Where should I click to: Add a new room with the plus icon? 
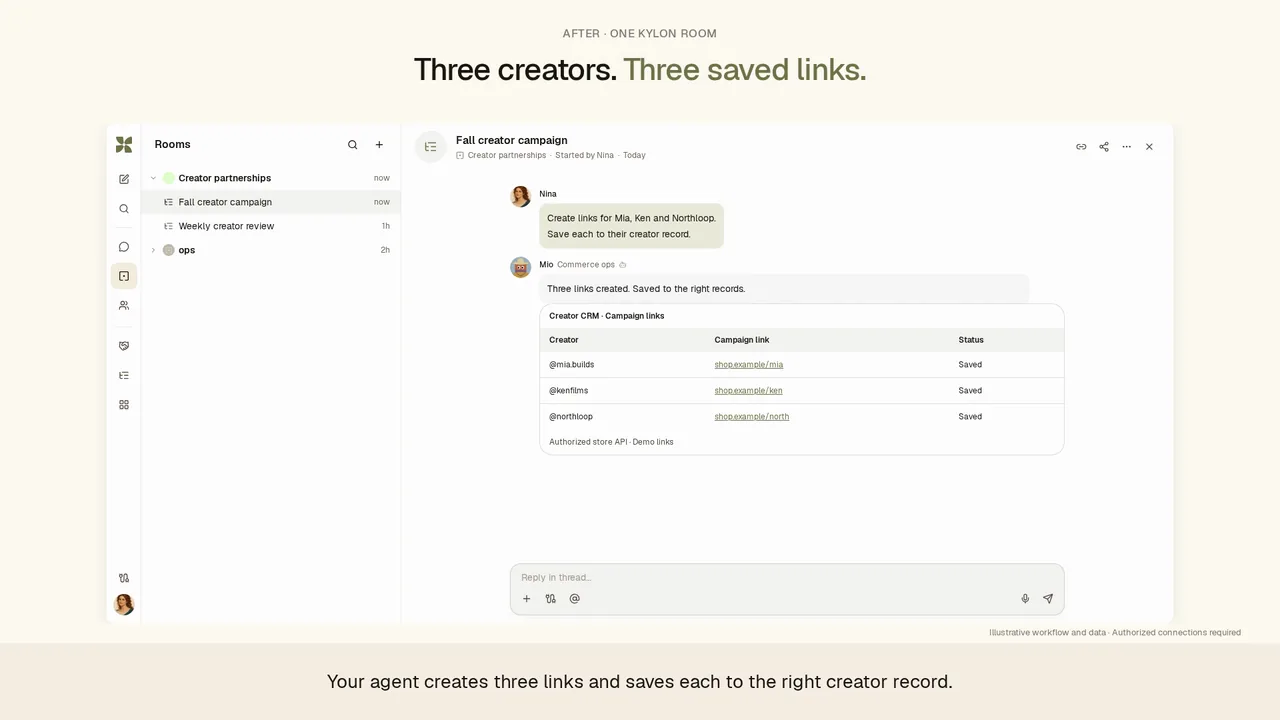coord(379,145)
